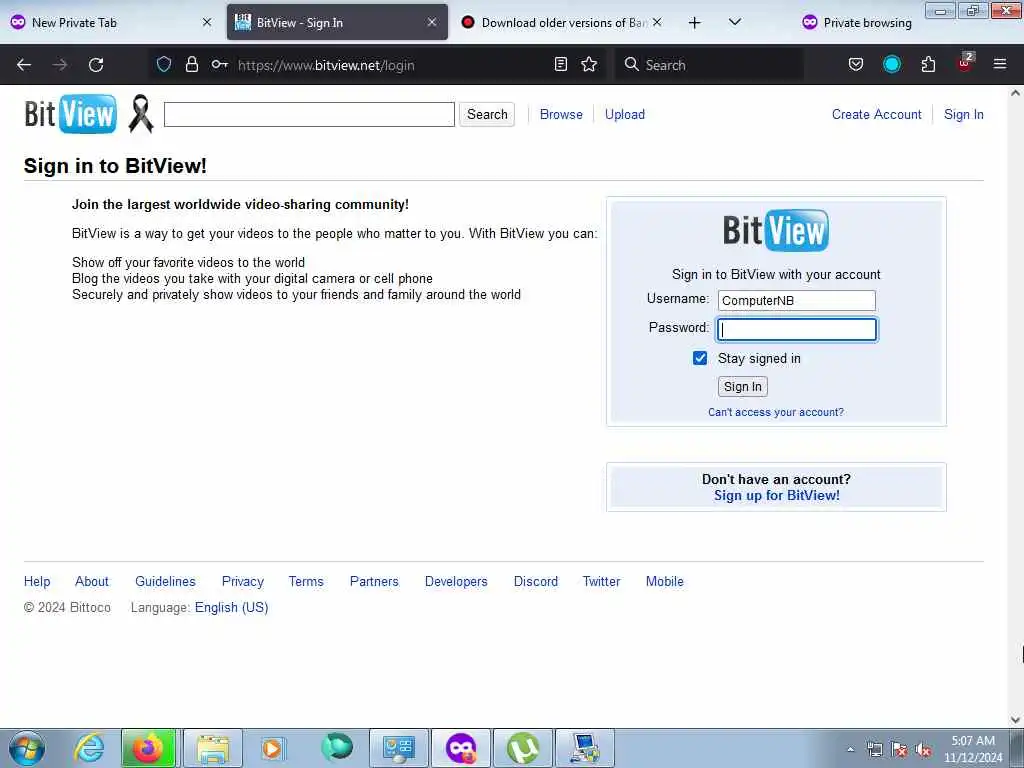
Task: Open the Partners footer link
Action: 374,581
